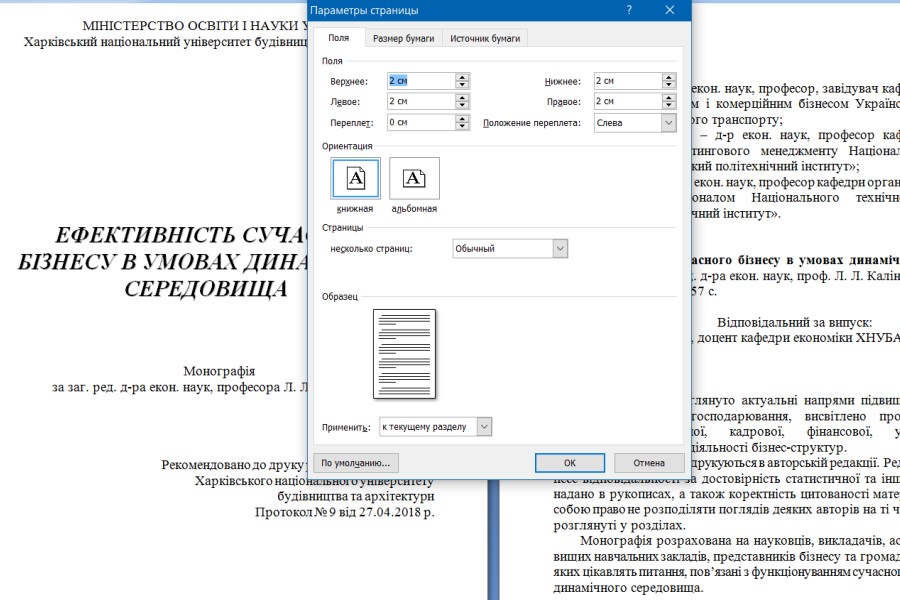Screen dimensions: 900x600
Task: Click the Переплет gutter input field
Action: [x=421, y=122]
